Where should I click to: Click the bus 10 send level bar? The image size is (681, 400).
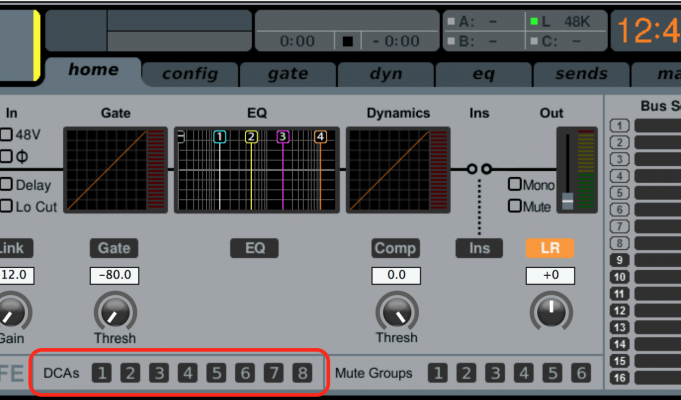click(658, 277)
